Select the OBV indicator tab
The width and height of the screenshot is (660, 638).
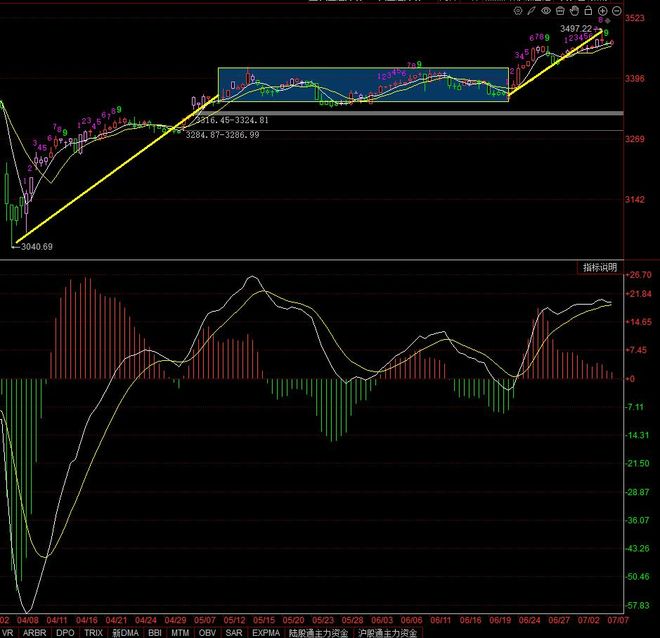tap(207, 632)
